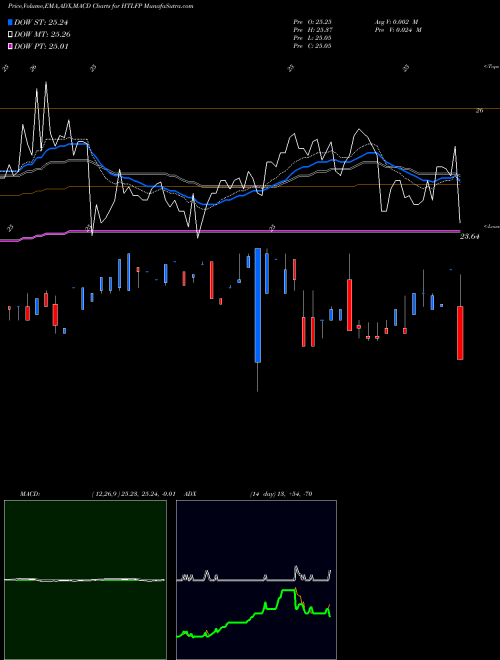500x660 pixels.
Task: Open the green MACD indicator chart panel
Action: pyautogui.click(x=85, y=580)
